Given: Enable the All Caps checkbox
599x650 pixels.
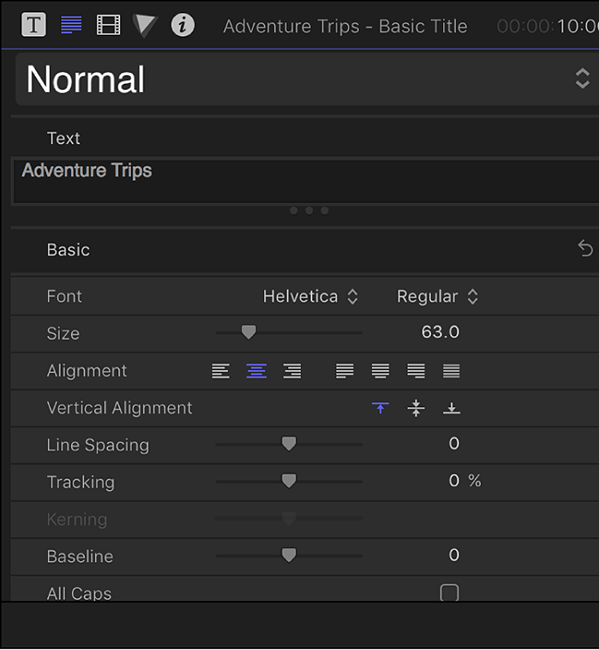Looking at the screenshot, I should (x=449, y=593).
